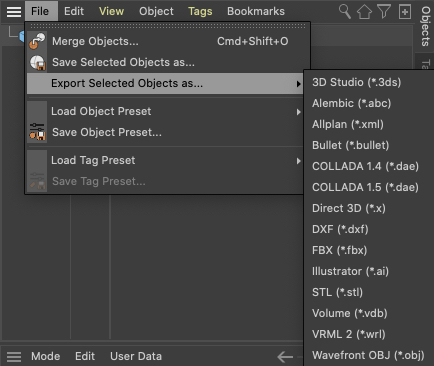Viewport: 434px width, 366px height.
Task: Export as Alembic (*.abc)
Action: 369,103
